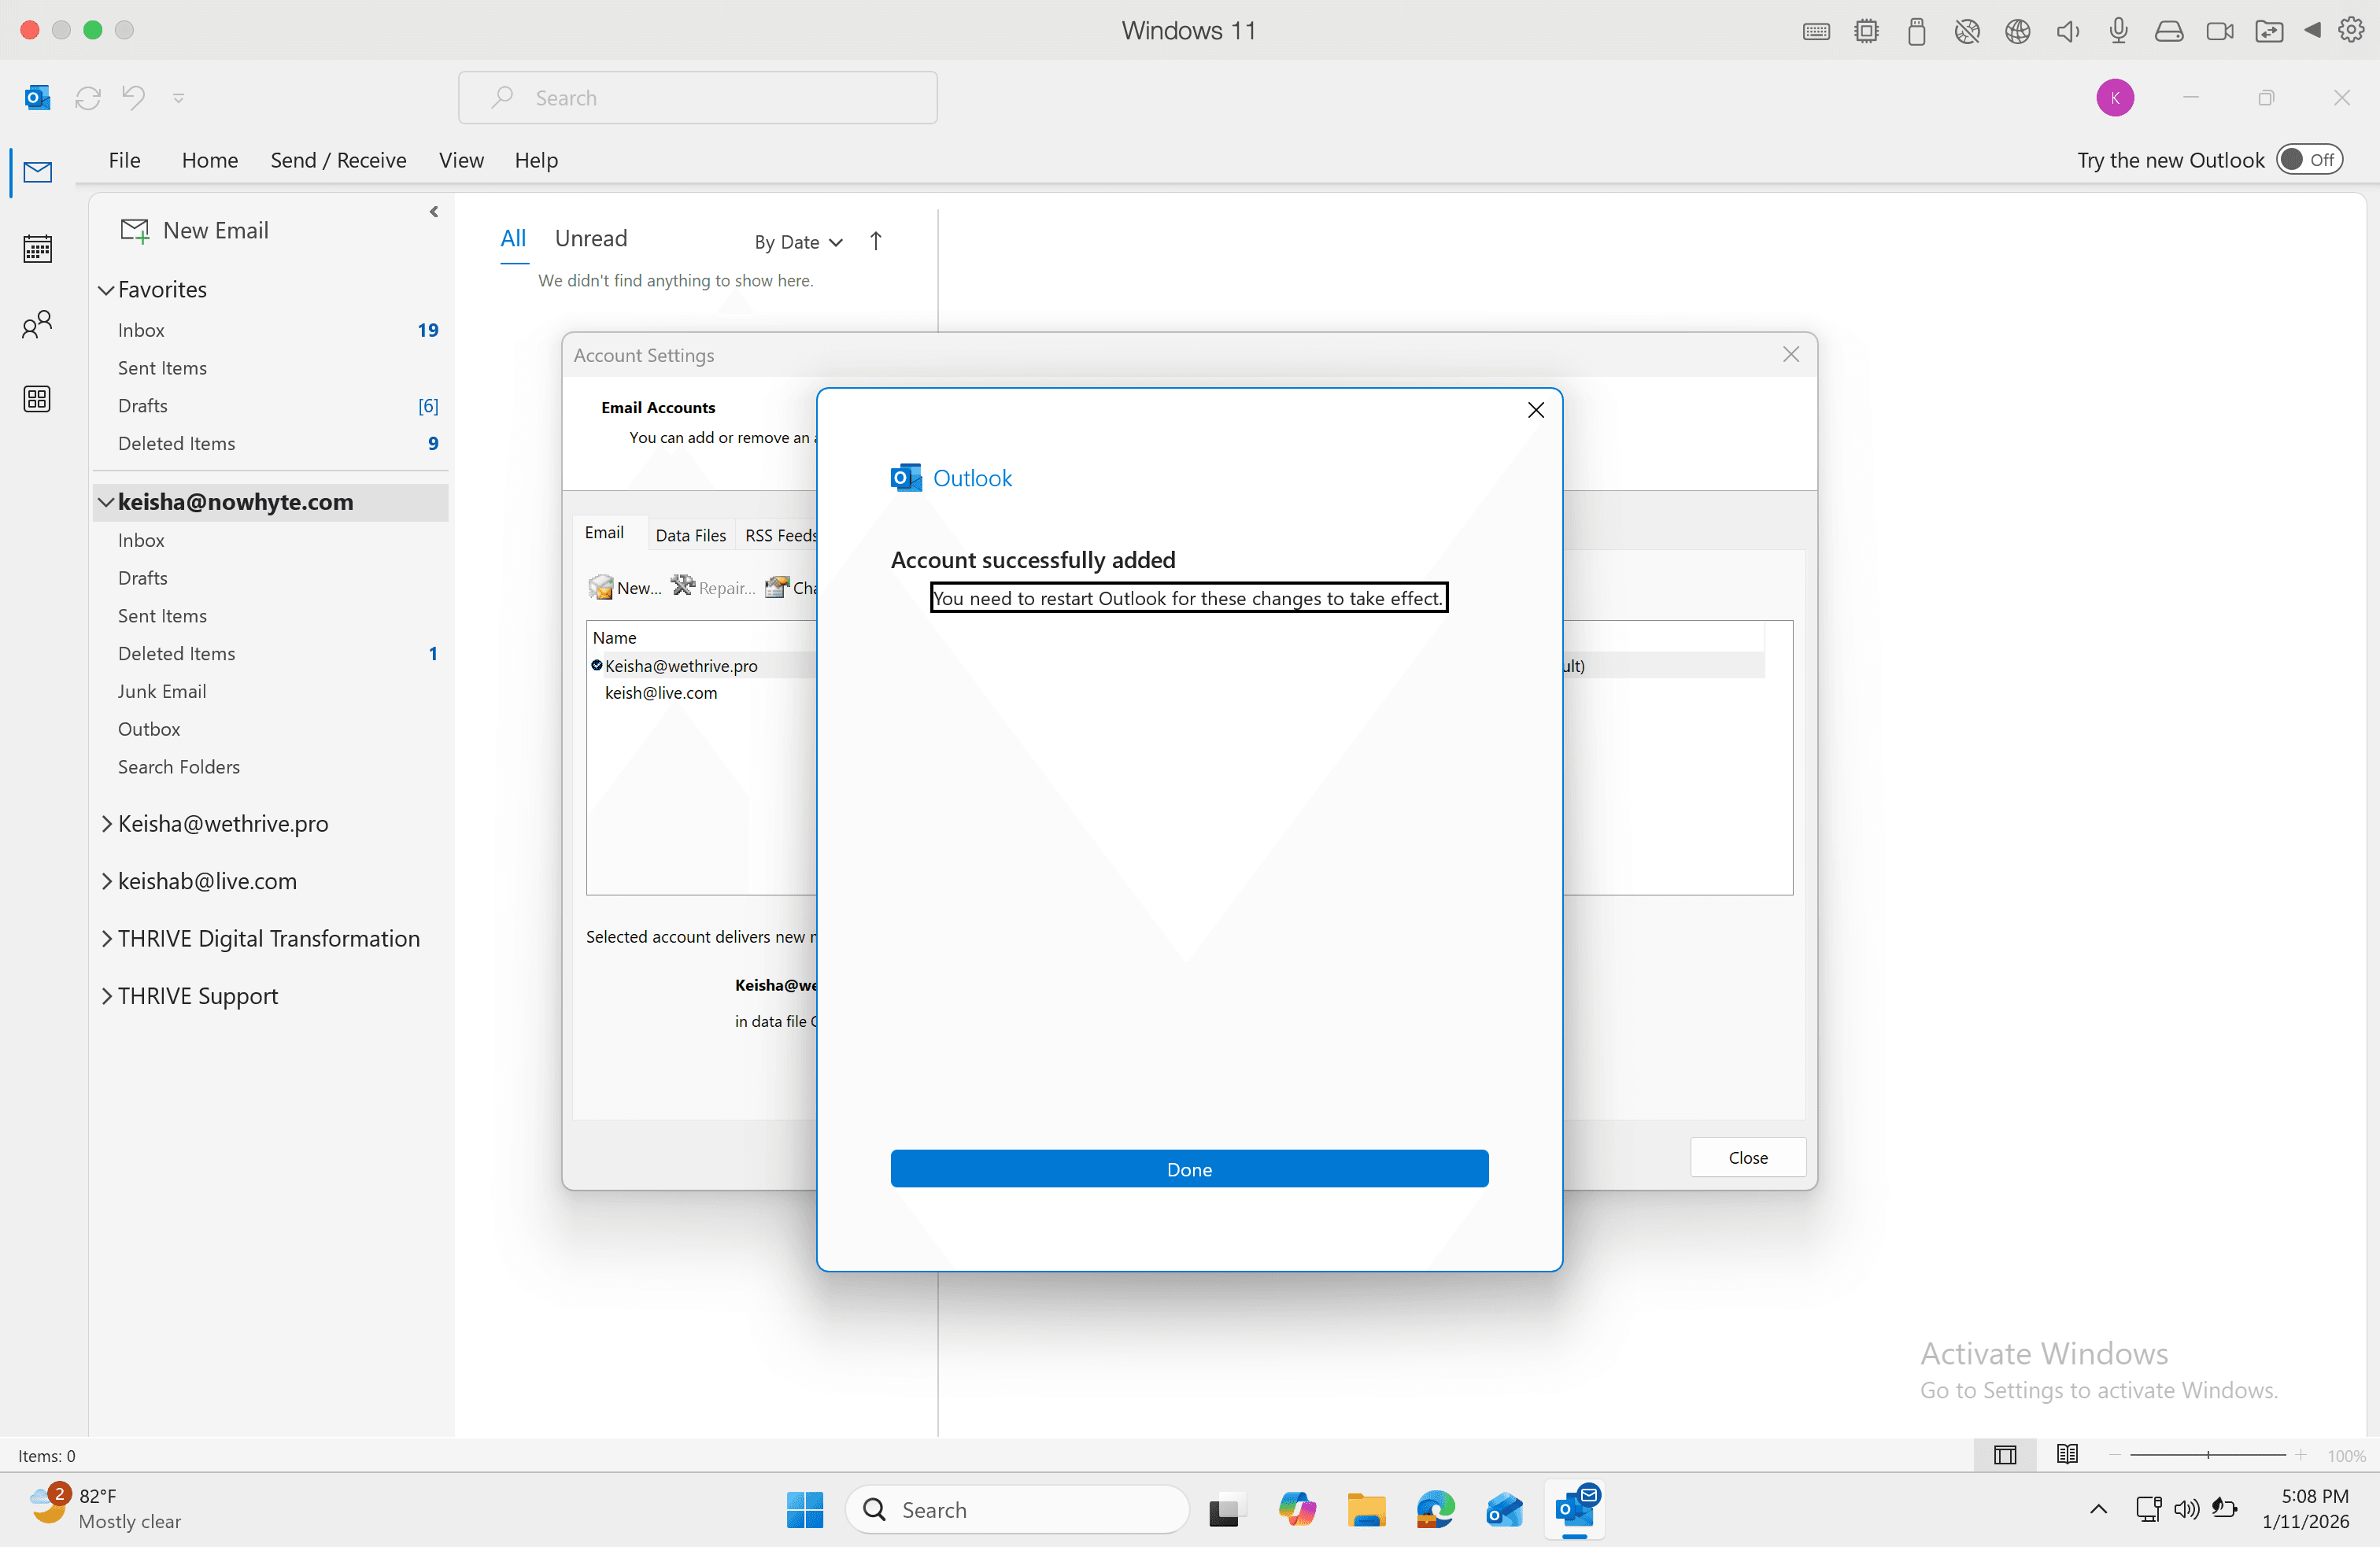Click the Done button
The height and width of the screenshot is (1547, 2380).
1189,1169
